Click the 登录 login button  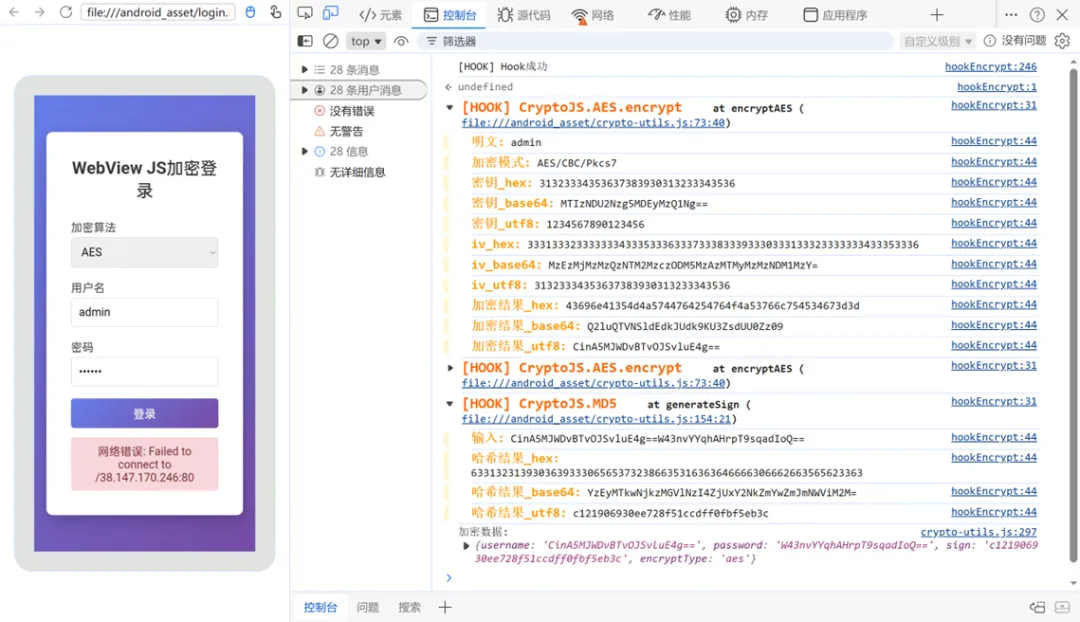click(145, 413)
